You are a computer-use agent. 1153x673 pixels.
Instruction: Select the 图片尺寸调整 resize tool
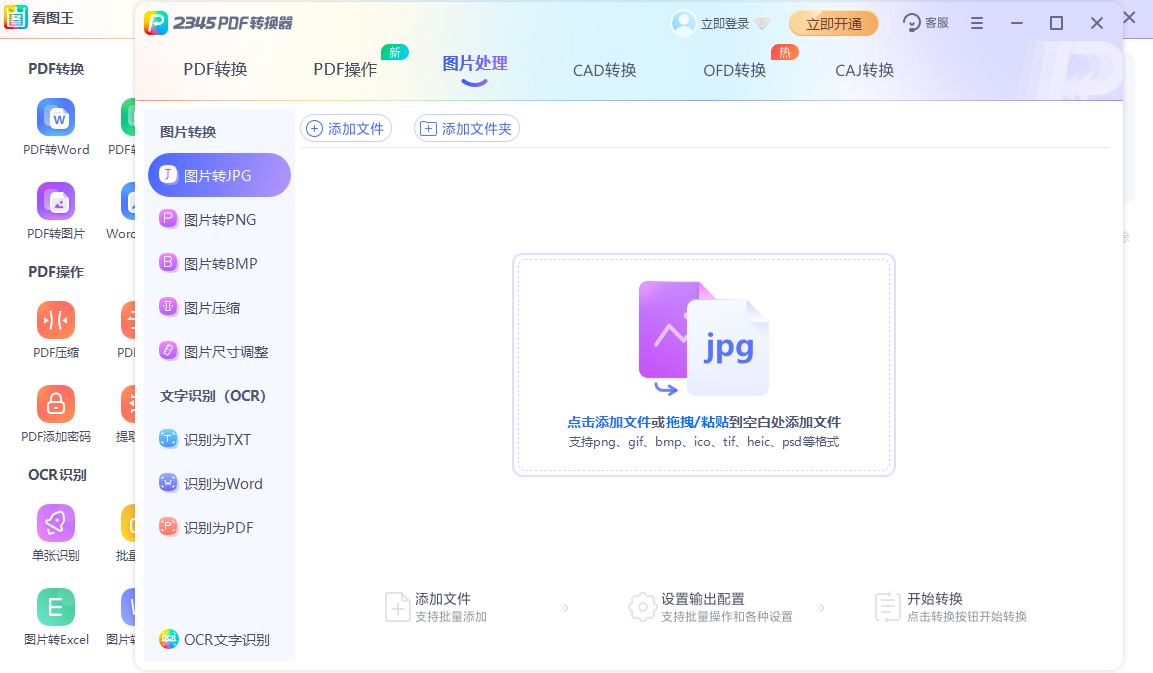point(218,351)
